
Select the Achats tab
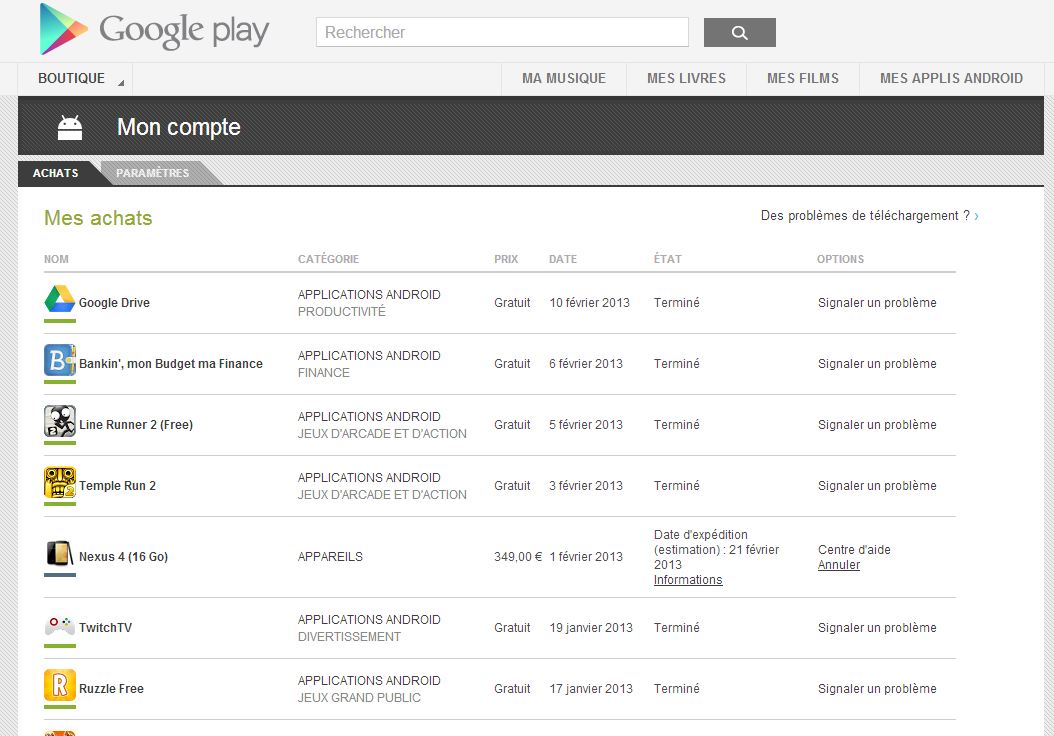(56, 174)
